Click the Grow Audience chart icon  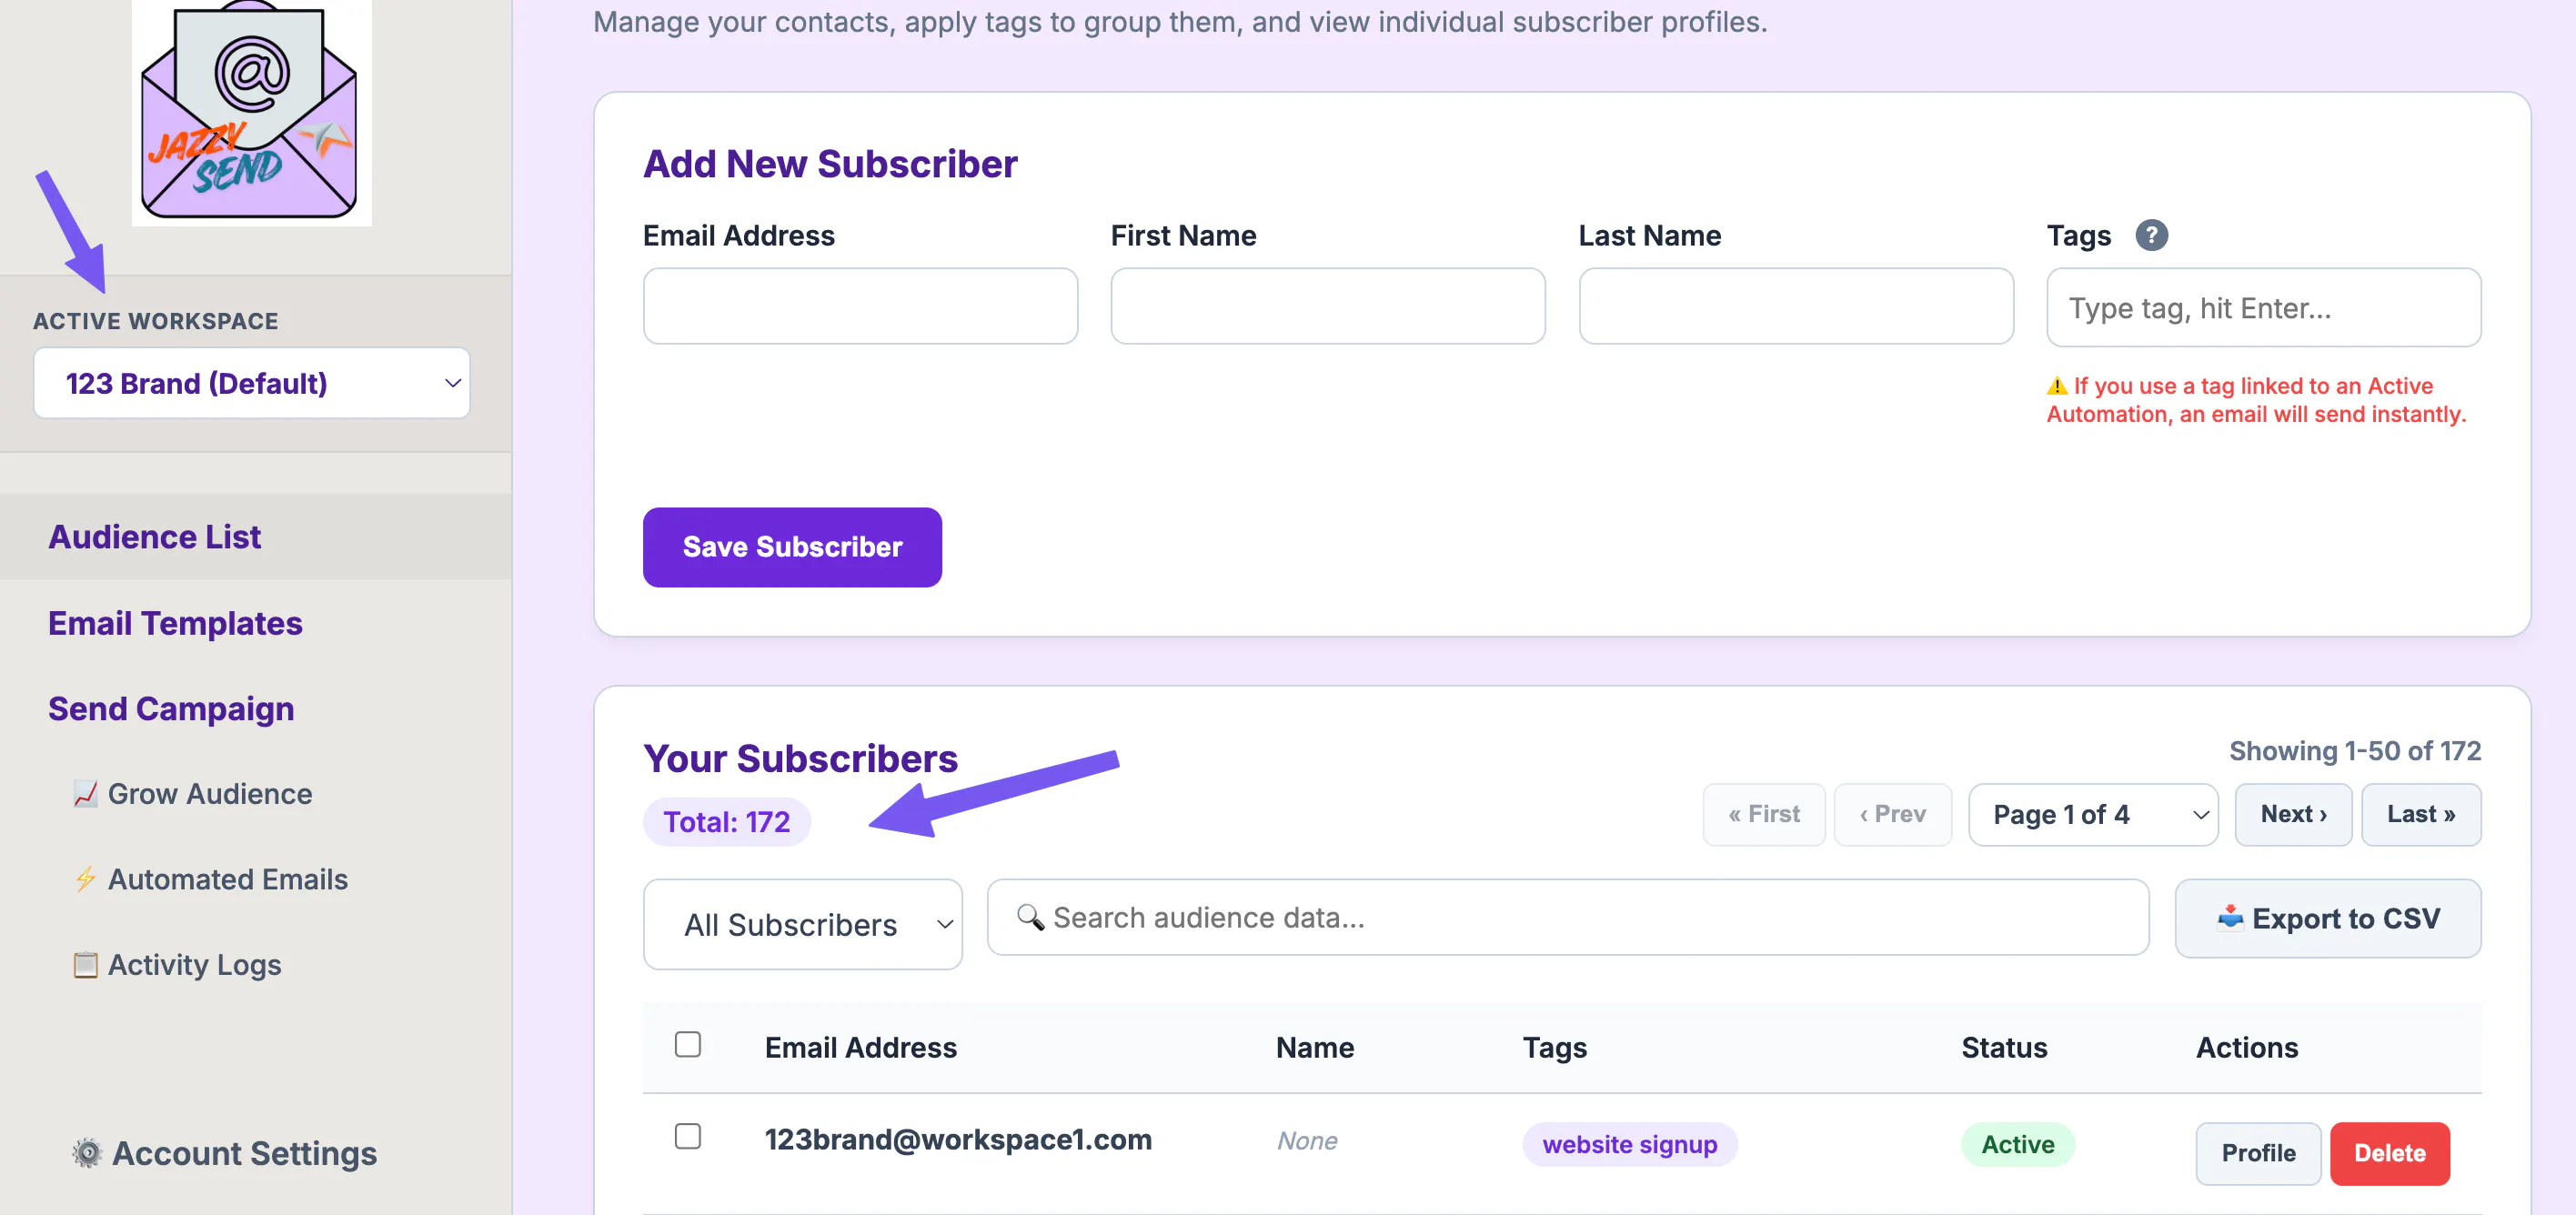[85, 793]
